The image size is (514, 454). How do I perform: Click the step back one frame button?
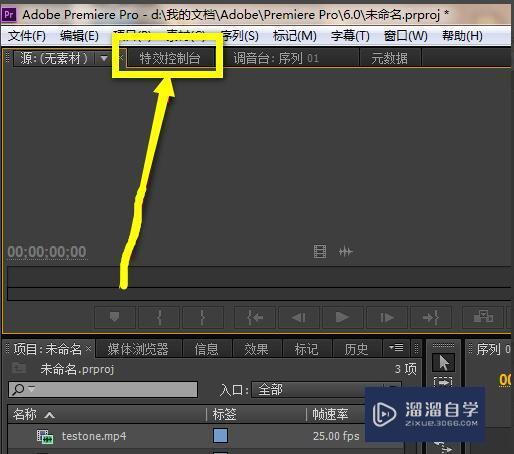coord(299,317)
